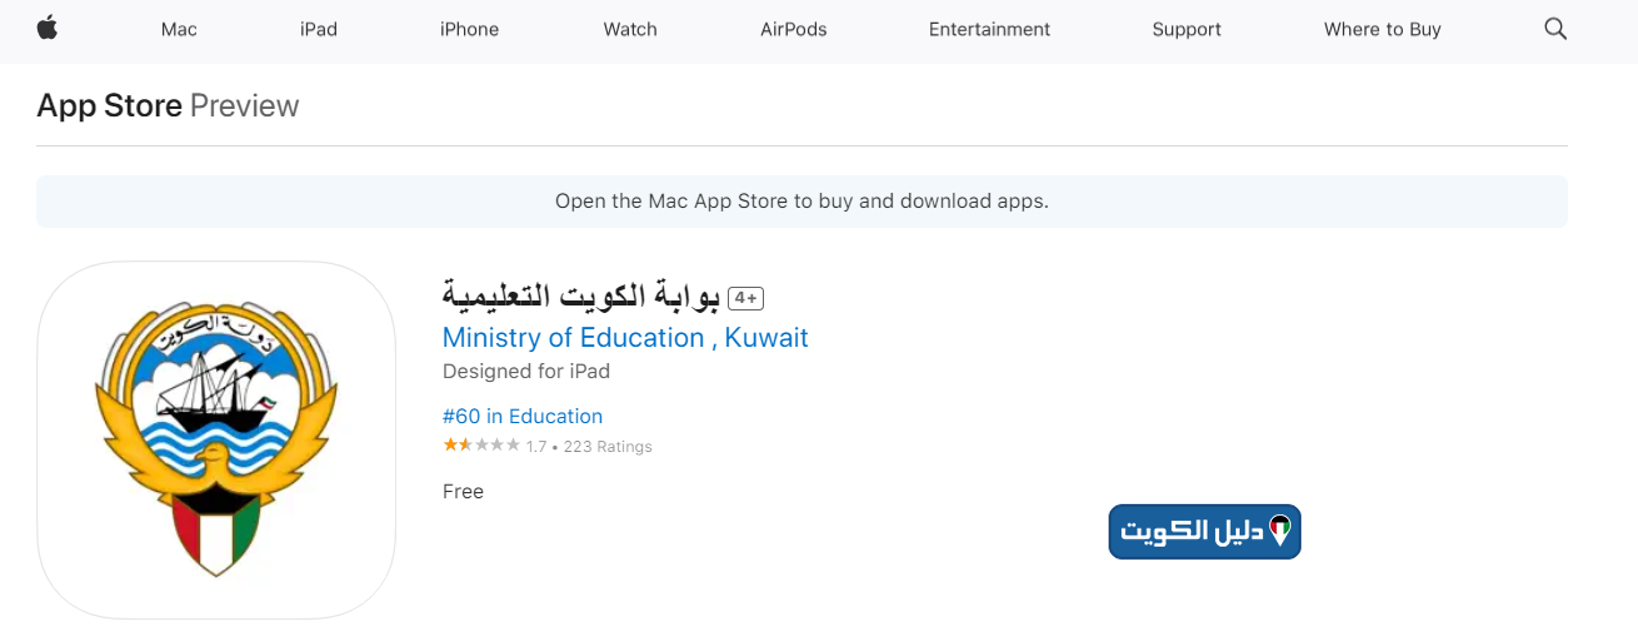Viewport: 1638px width, 631px height.
Task: Open the iPad menu item
Action: (318, 30)
